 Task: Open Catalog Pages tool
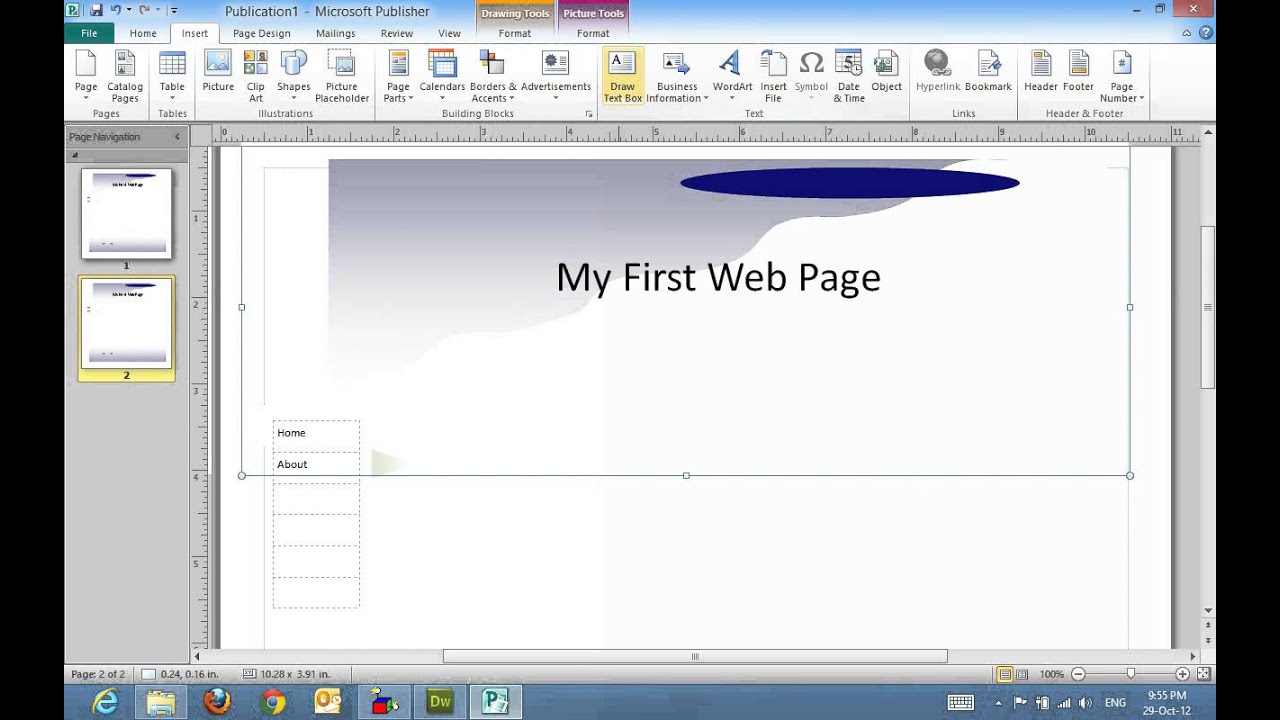tap(125, 76)
